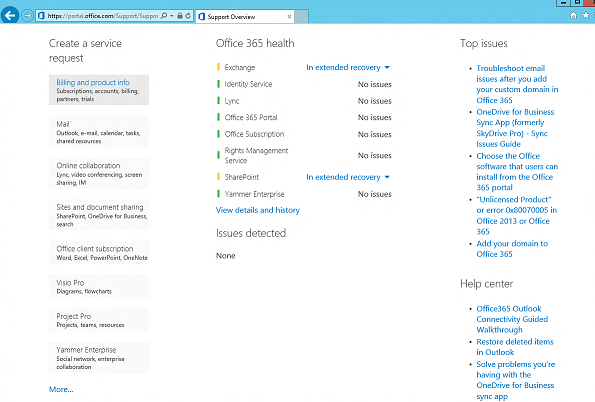Click the Office site icon in address bar
Viewport: 595px width, 402px height.
tap(41, 16)
